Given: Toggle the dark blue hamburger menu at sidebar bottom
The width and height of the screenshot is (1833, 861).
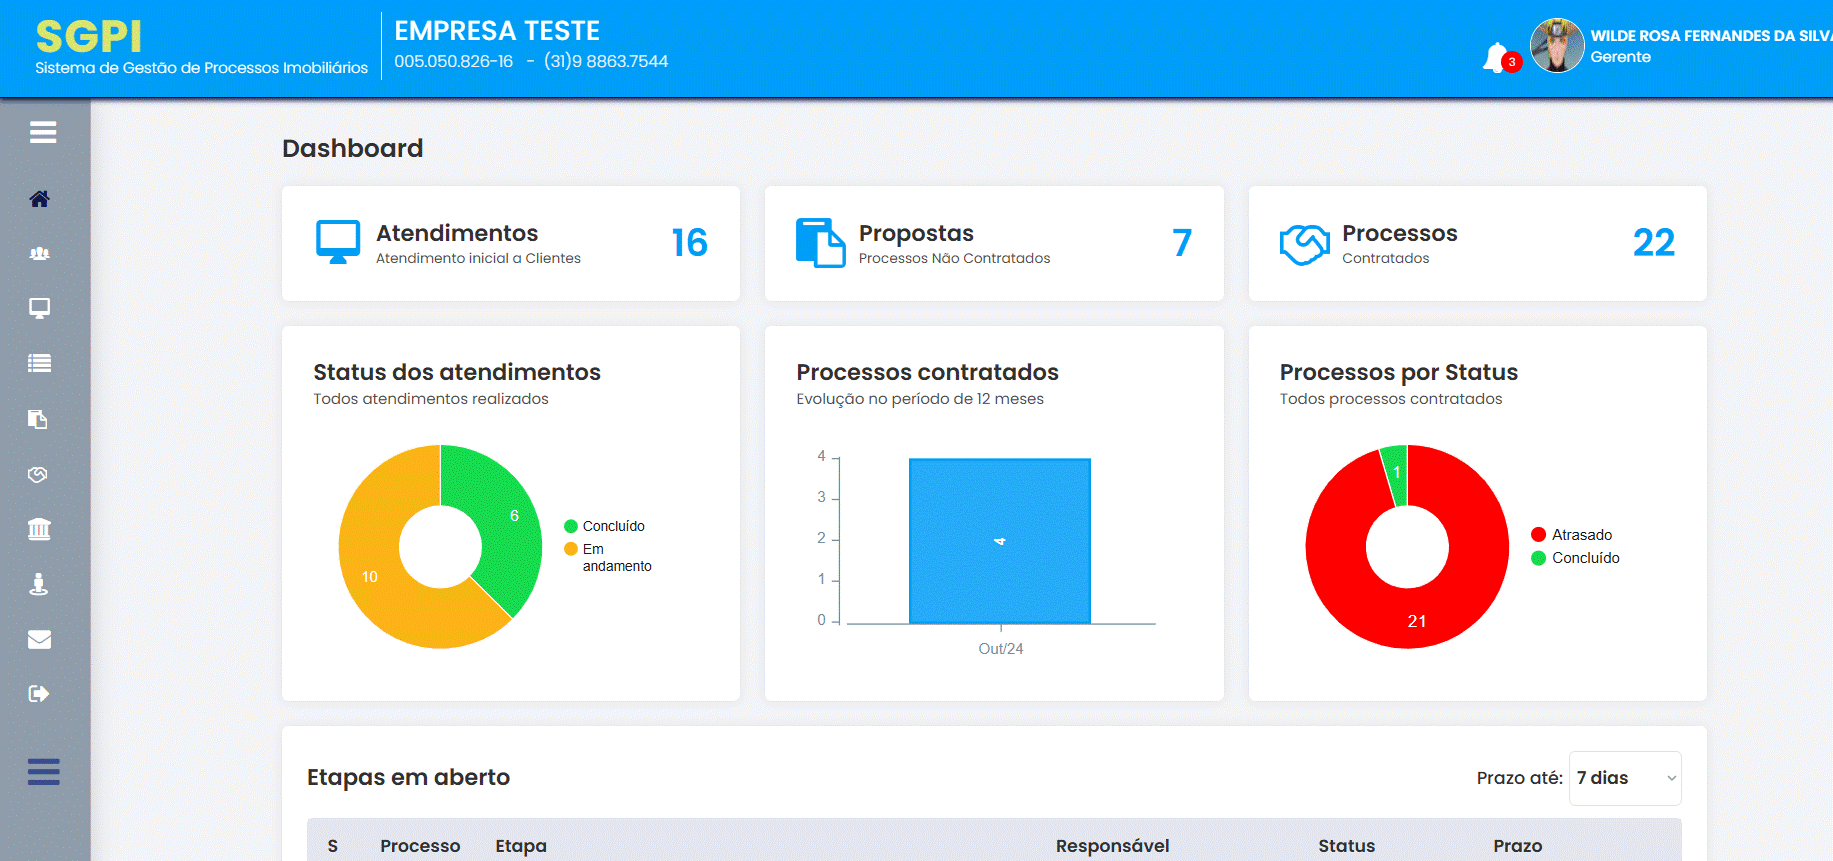Looking at the screenshot, I should pyautogui.click(x=43, y=772).
